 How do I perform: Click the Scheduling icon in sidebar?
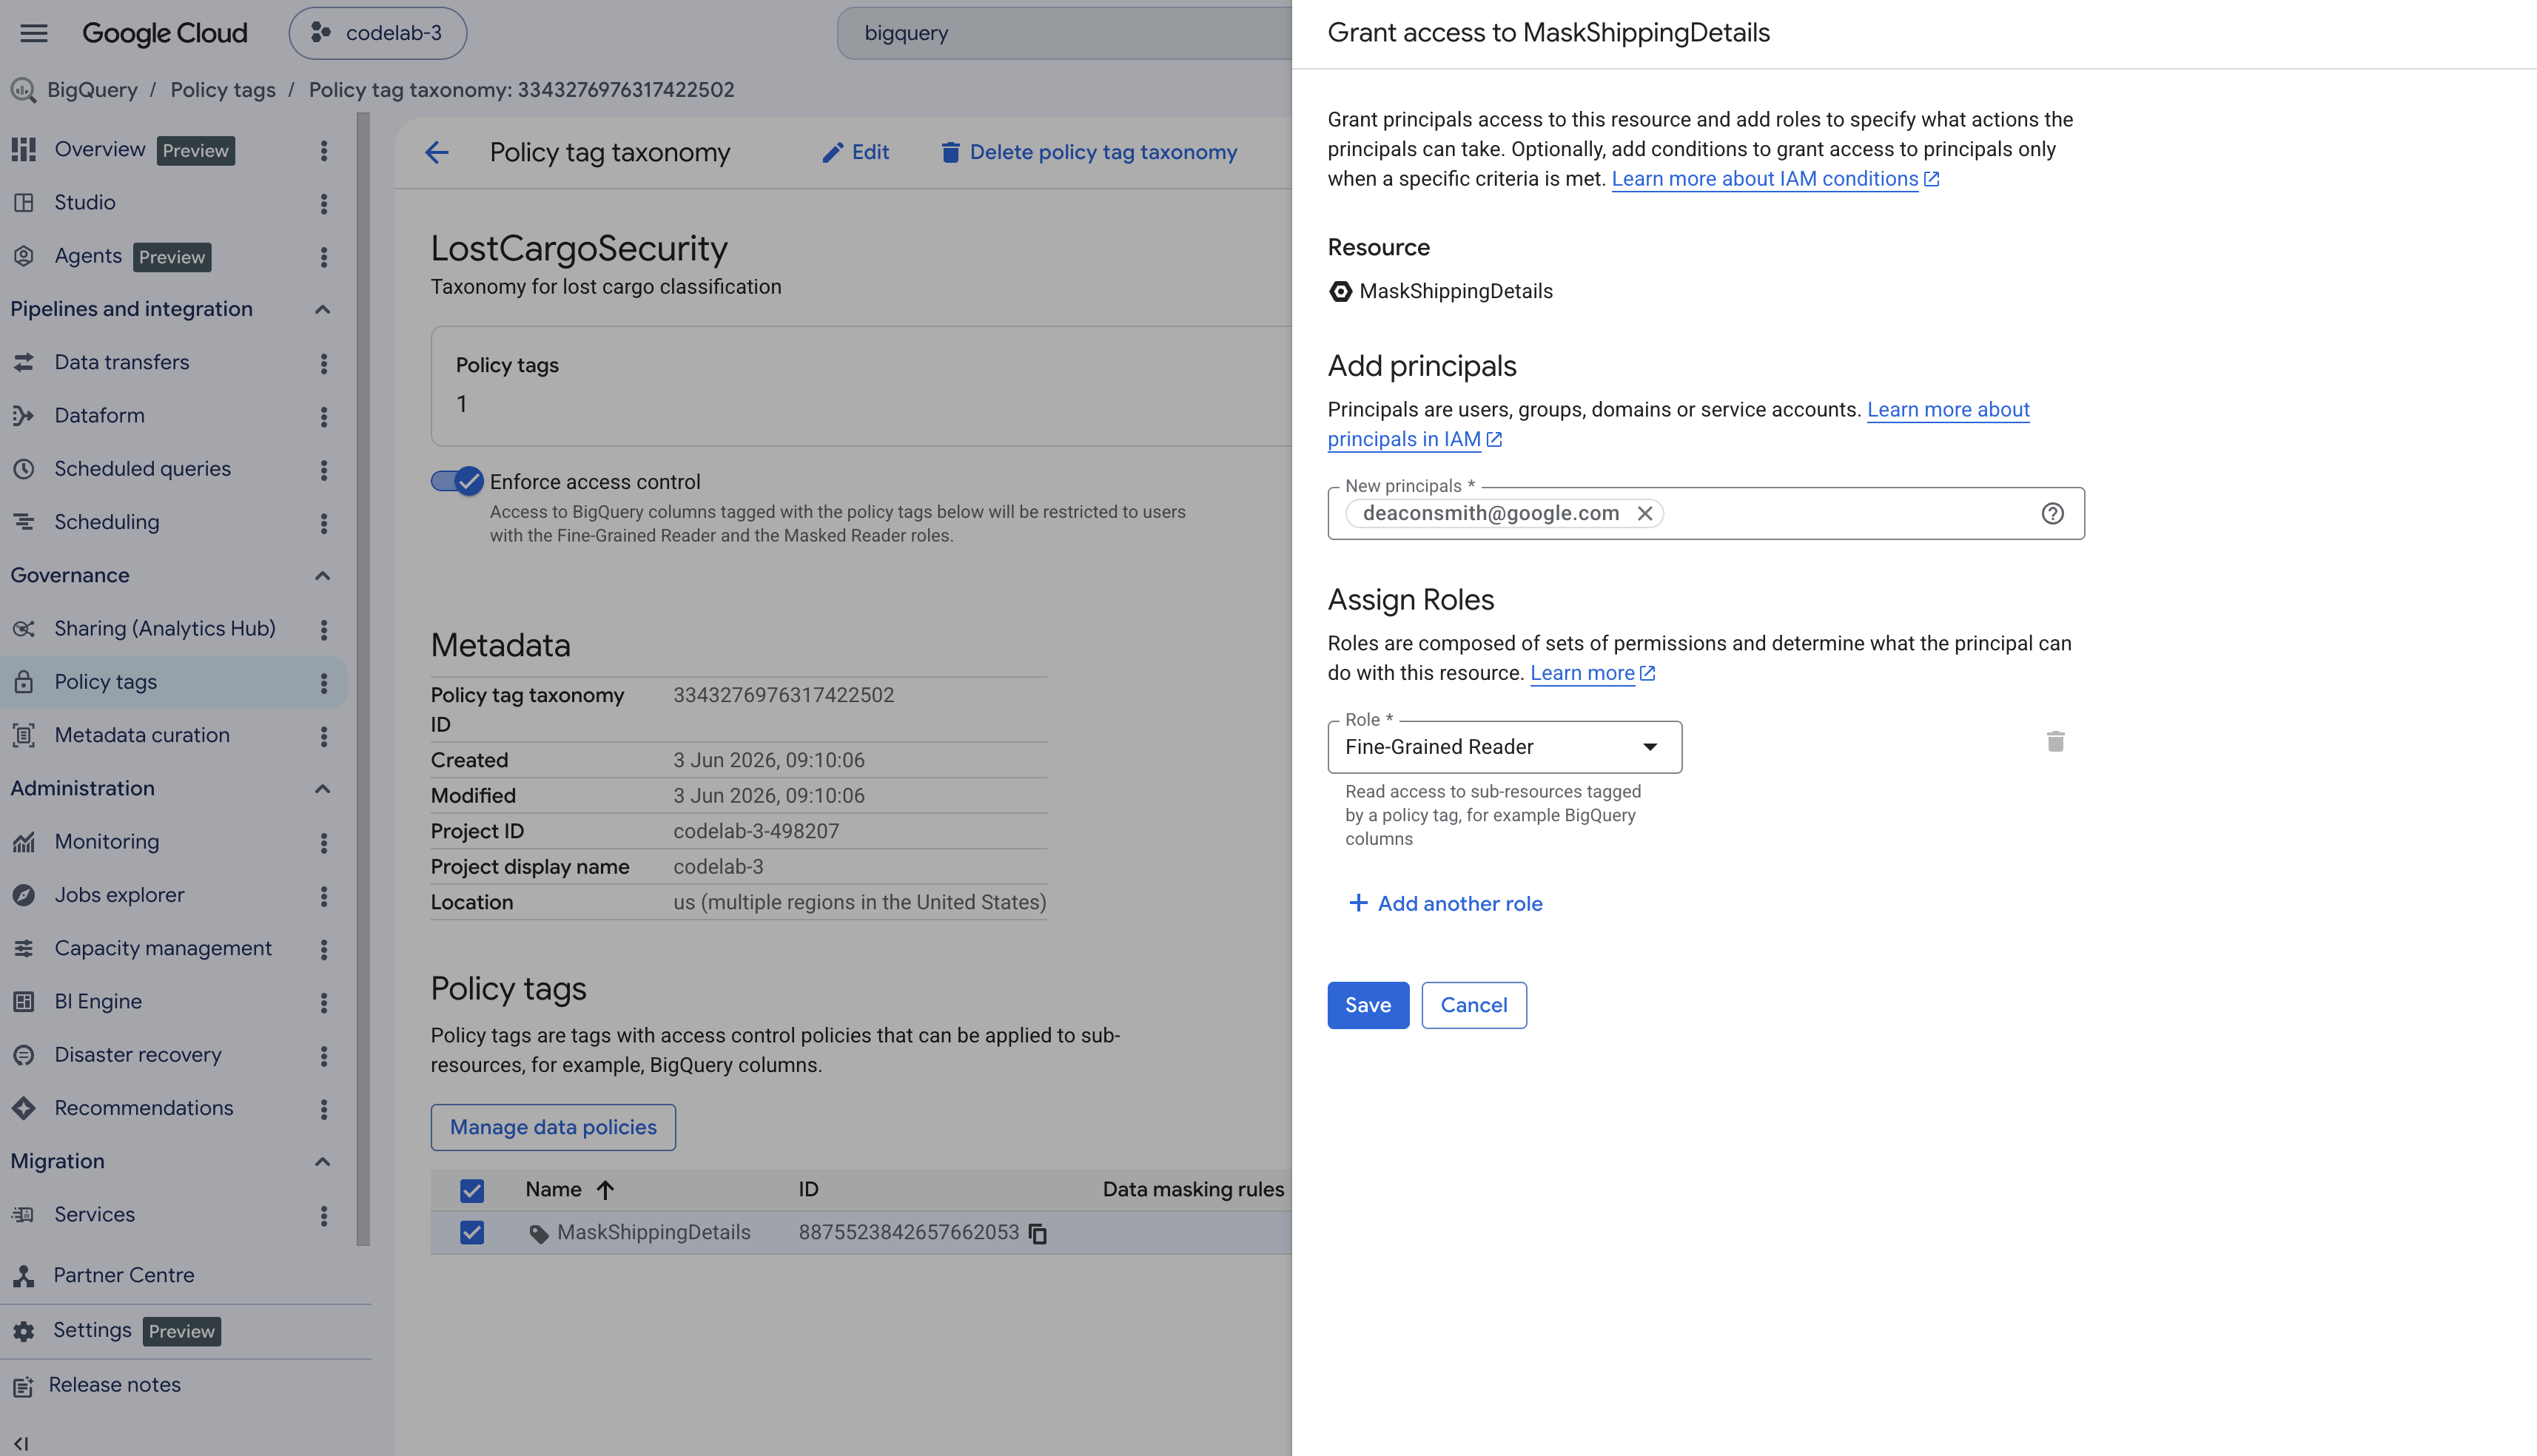(24, 522)
